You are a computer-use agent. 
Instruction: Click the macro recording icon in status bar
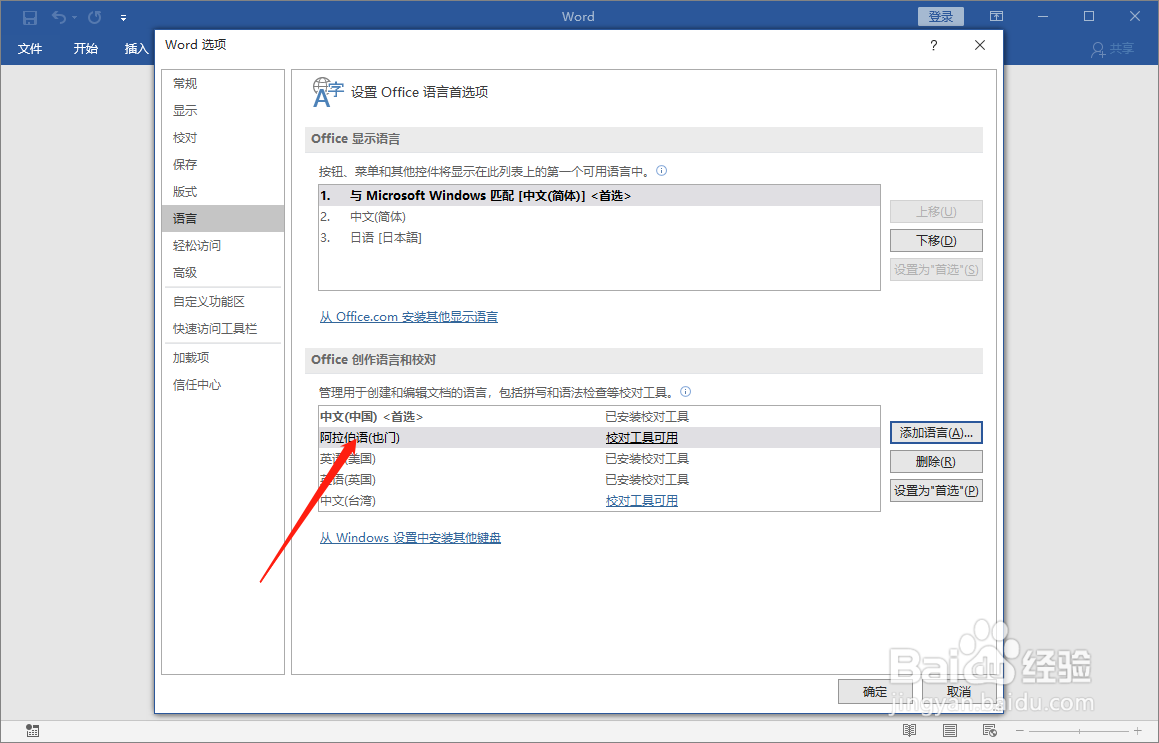tap(33, 731)
